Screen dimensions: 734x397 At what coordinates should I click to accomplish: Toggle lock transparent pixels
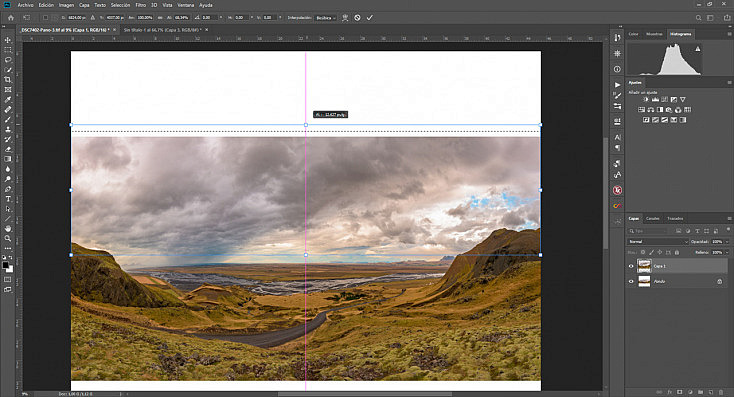click(643, 252)
